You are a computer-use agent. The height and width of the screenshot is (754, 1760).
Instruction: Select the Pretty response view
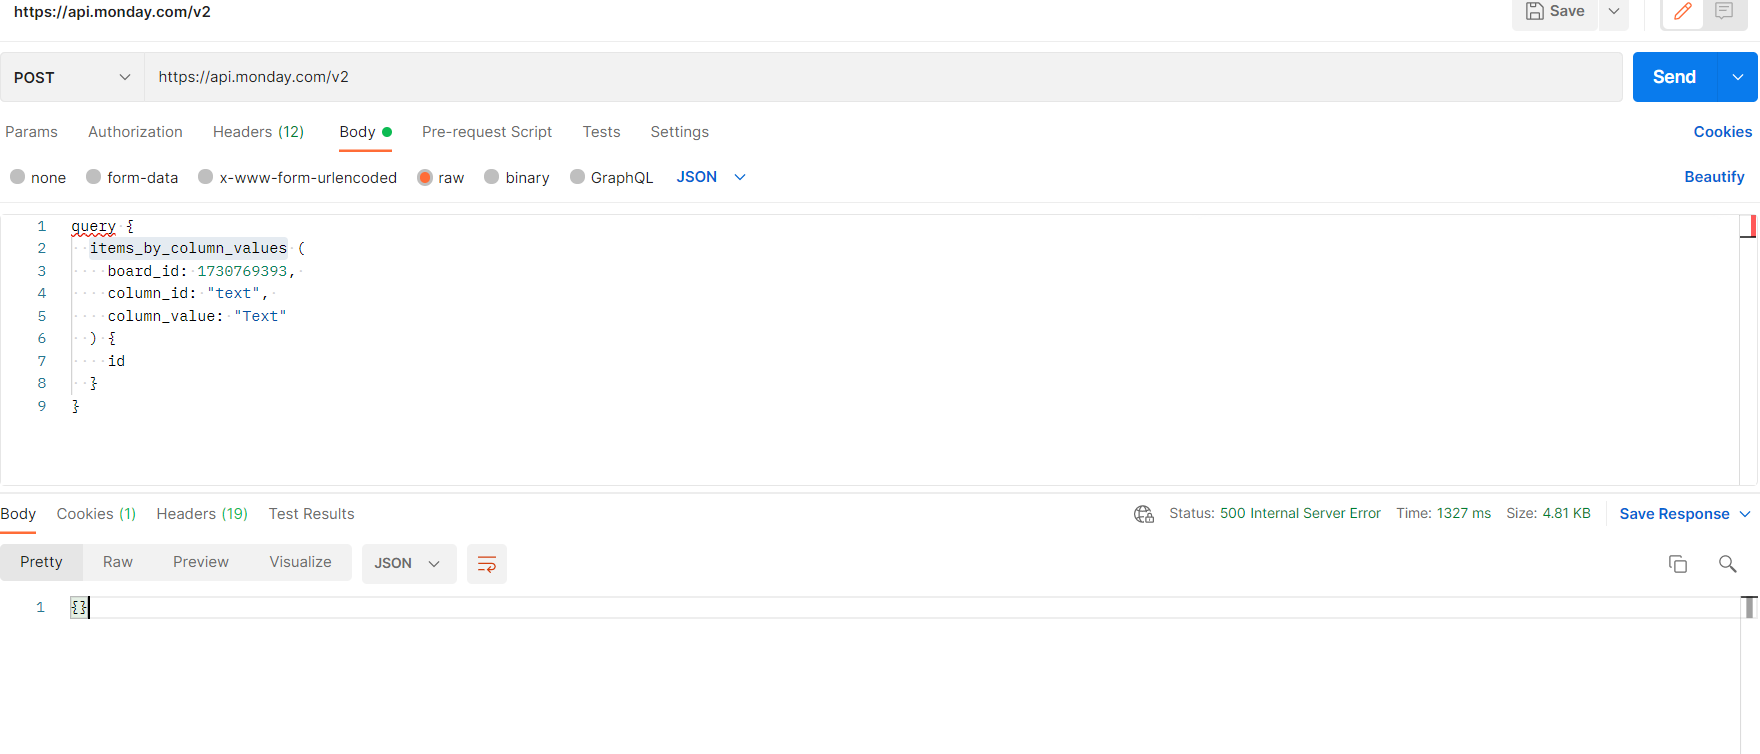point(41,562)
